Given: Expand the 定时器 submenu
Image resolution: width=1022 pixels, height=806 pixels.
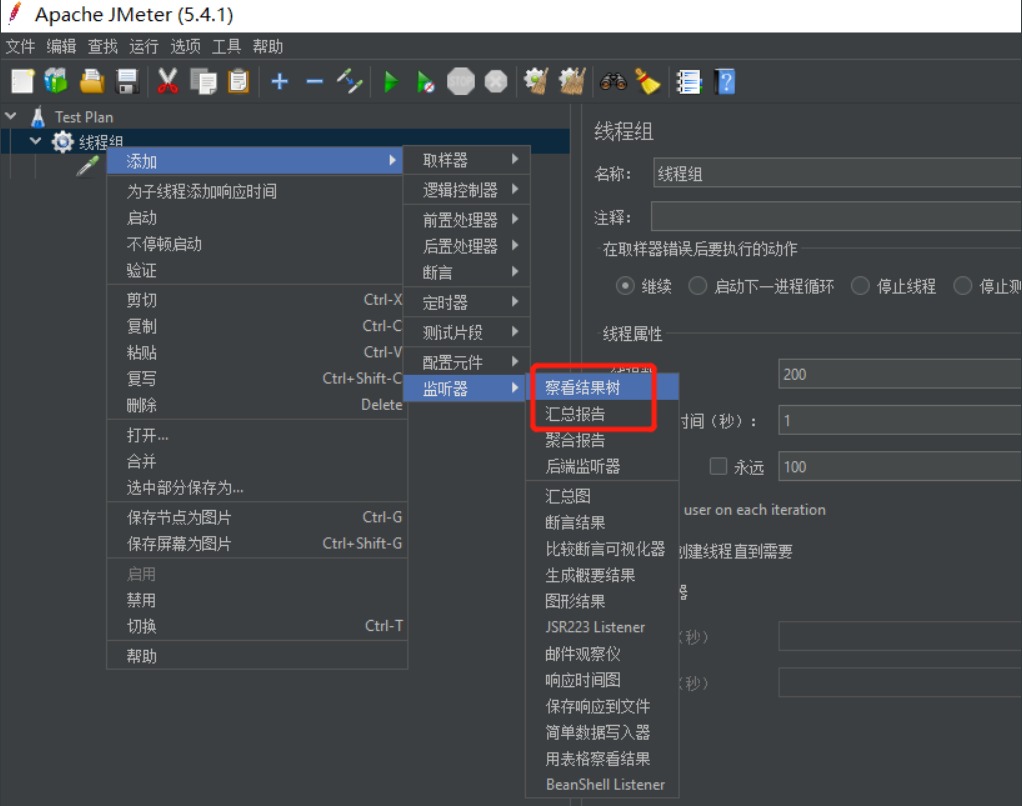Looking at the screenshot, I should (x=466, y=302).
